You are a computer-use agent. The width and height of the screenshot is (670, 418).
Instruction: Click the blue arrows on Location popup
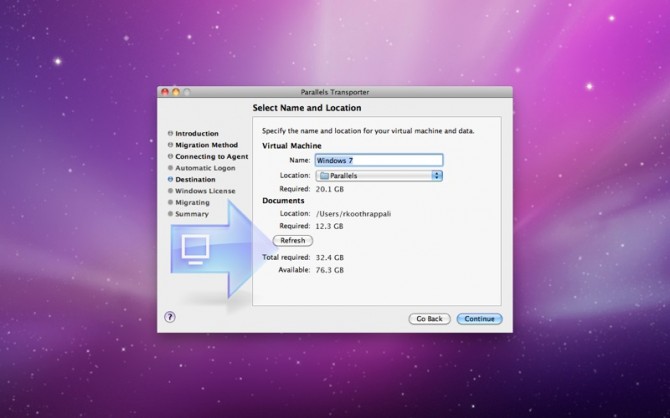click(437, 175)
